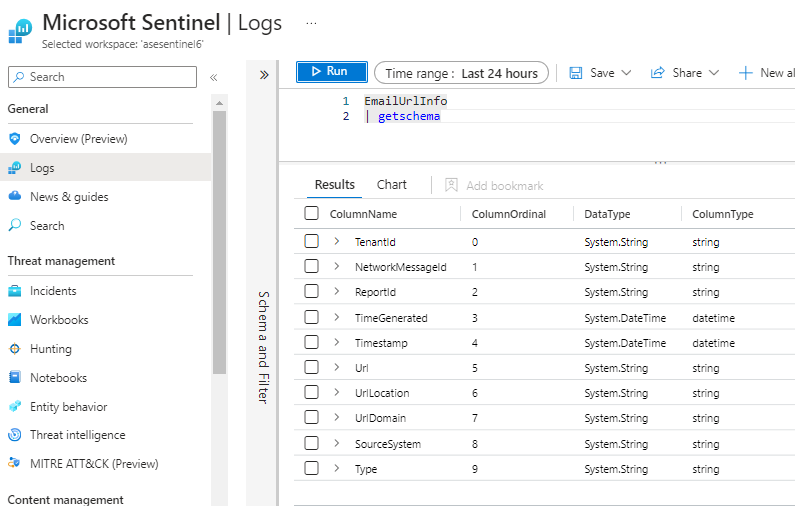The width and height of the screenshot is (795, 506).
Task: Sort by ColumnType column header
Action: click(722, 214)
